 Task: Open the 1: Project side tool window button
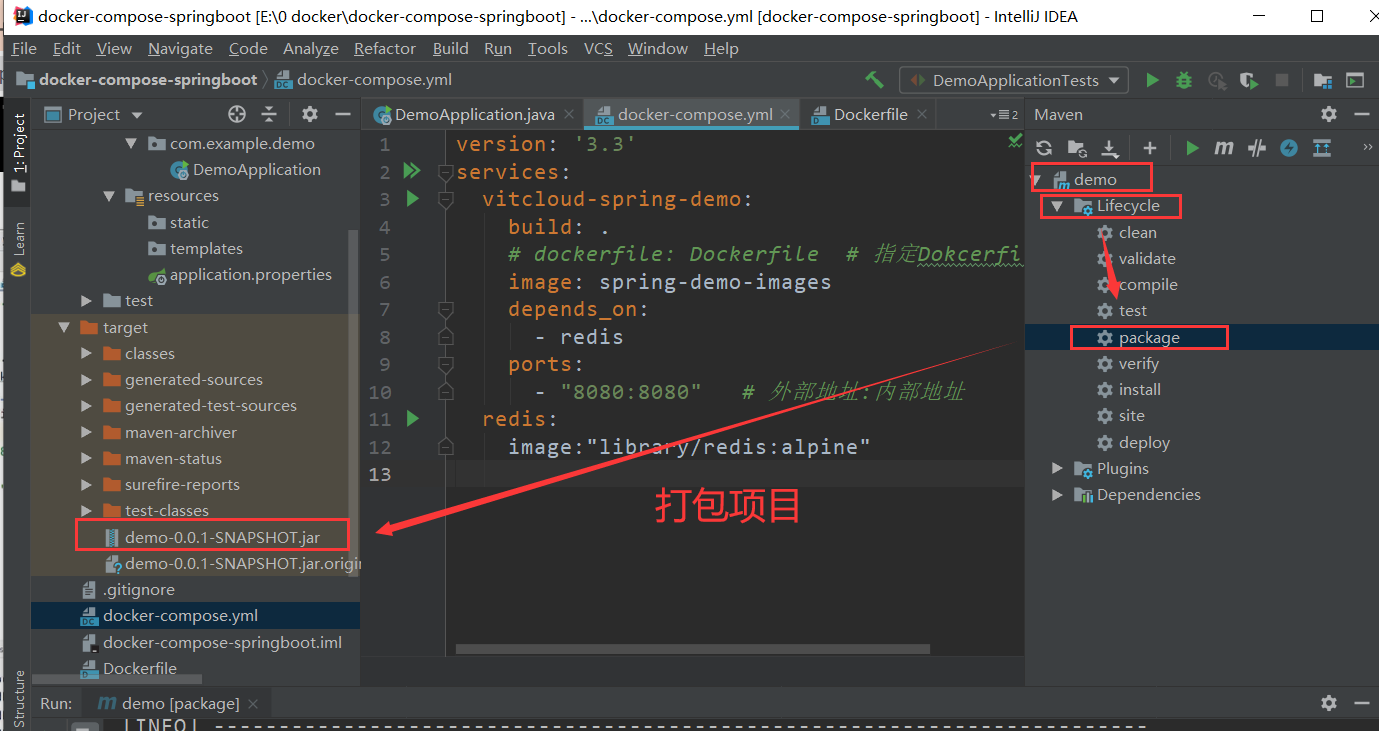click(18, 150)
